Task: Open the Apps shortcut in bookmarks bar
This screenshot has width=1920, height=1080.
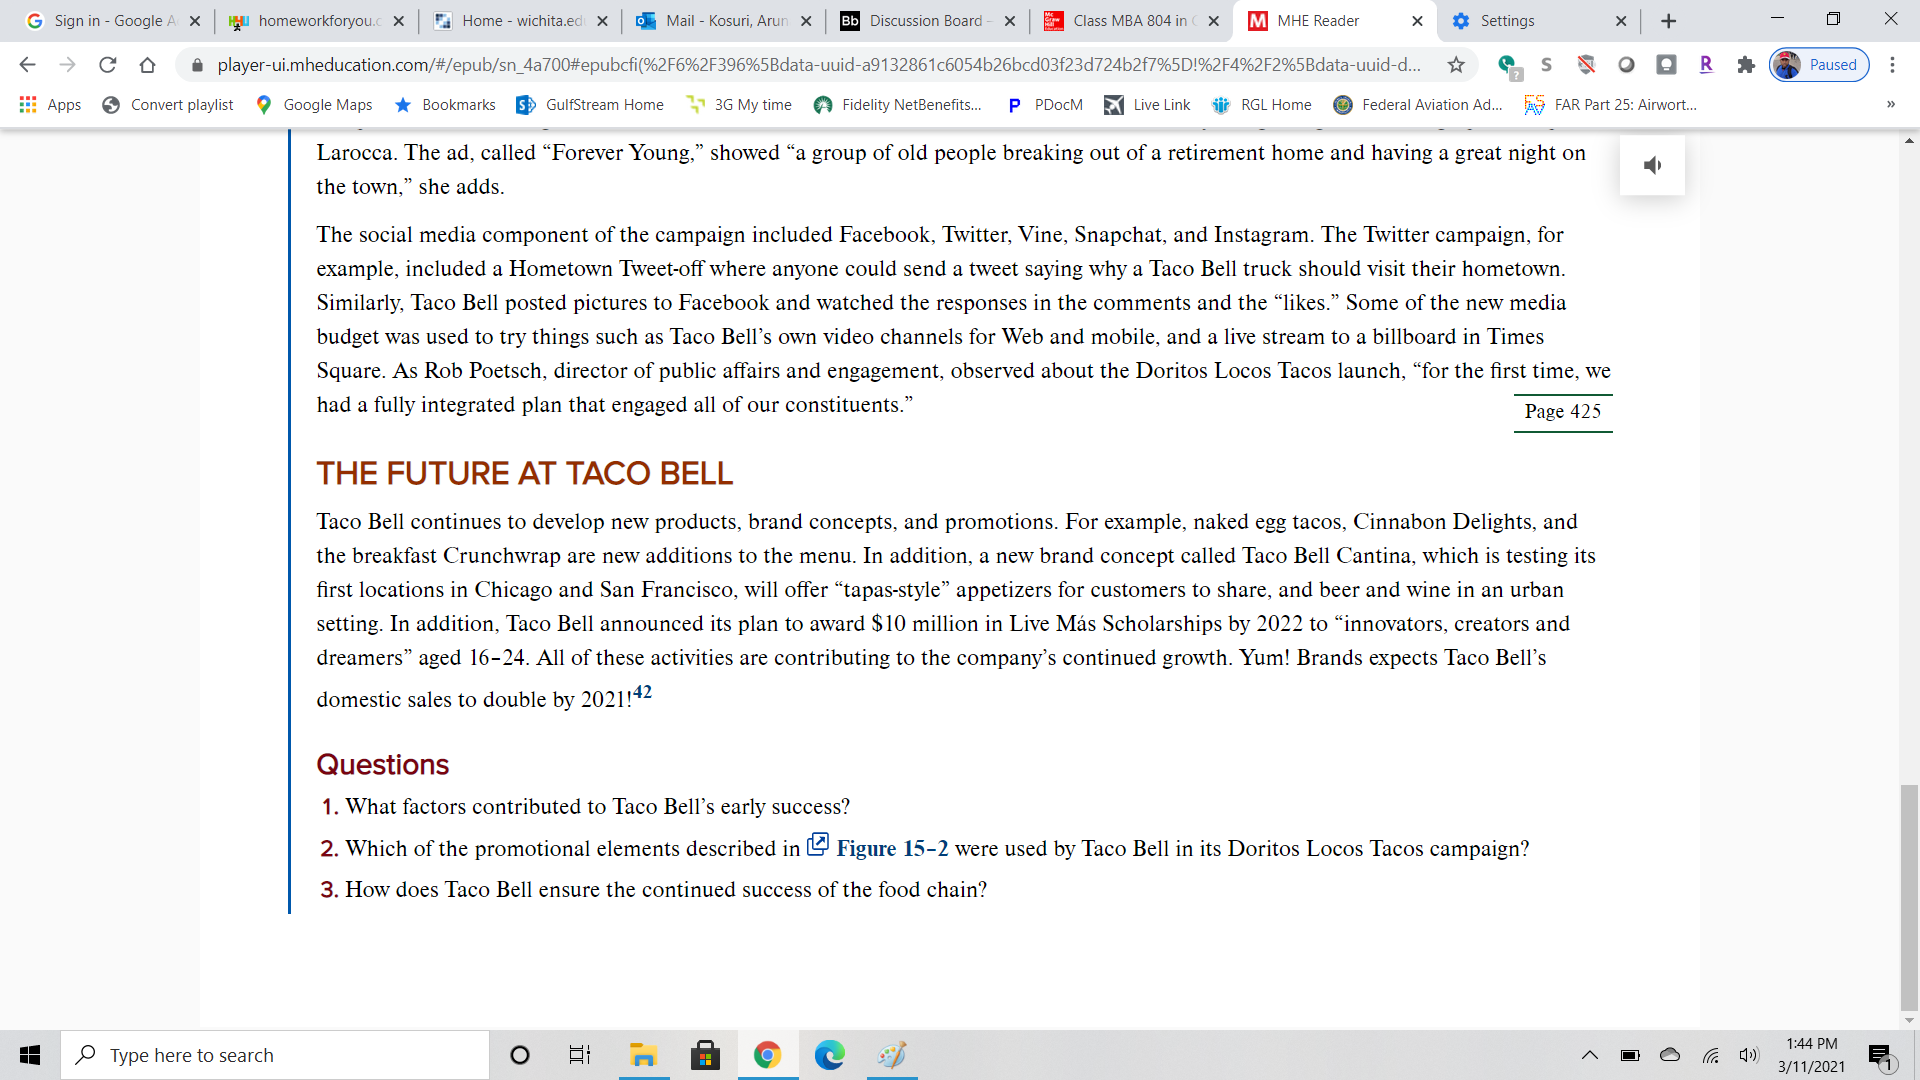Action: coord(50,105)
